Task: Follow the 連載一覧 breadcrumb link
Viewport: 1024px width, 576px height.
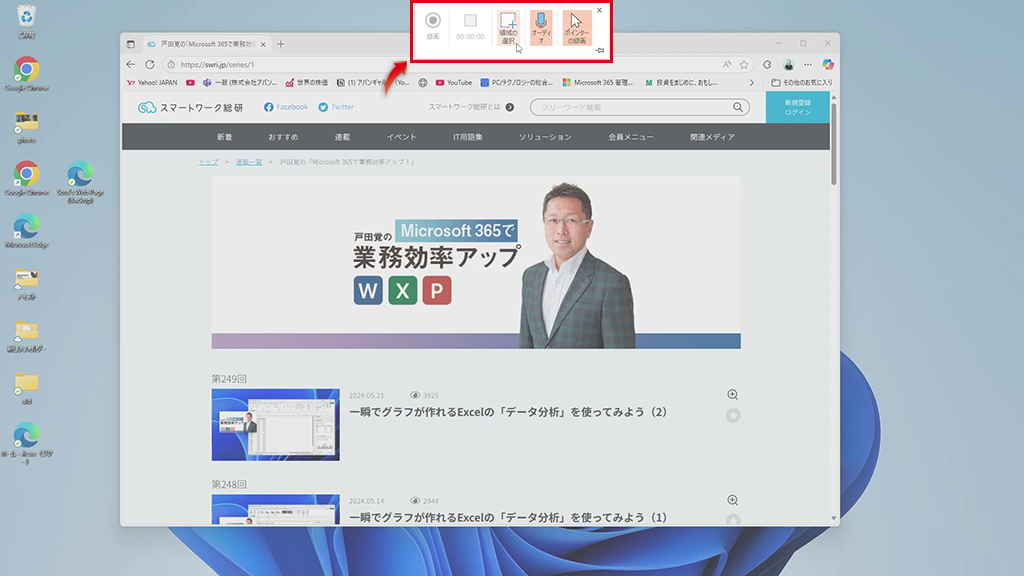Action: tap(249, 162)
